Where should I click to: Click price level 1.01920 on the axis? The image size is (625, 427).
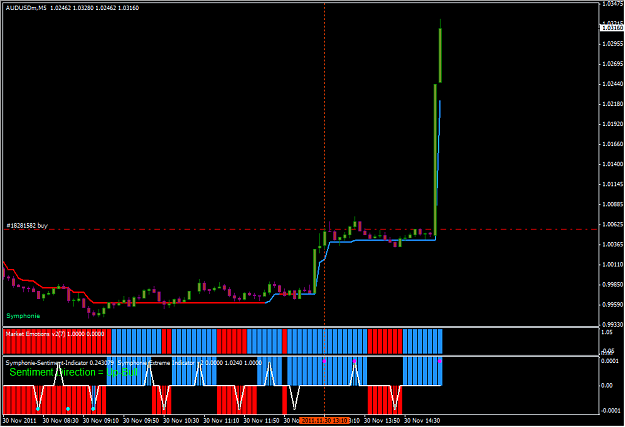613,124
